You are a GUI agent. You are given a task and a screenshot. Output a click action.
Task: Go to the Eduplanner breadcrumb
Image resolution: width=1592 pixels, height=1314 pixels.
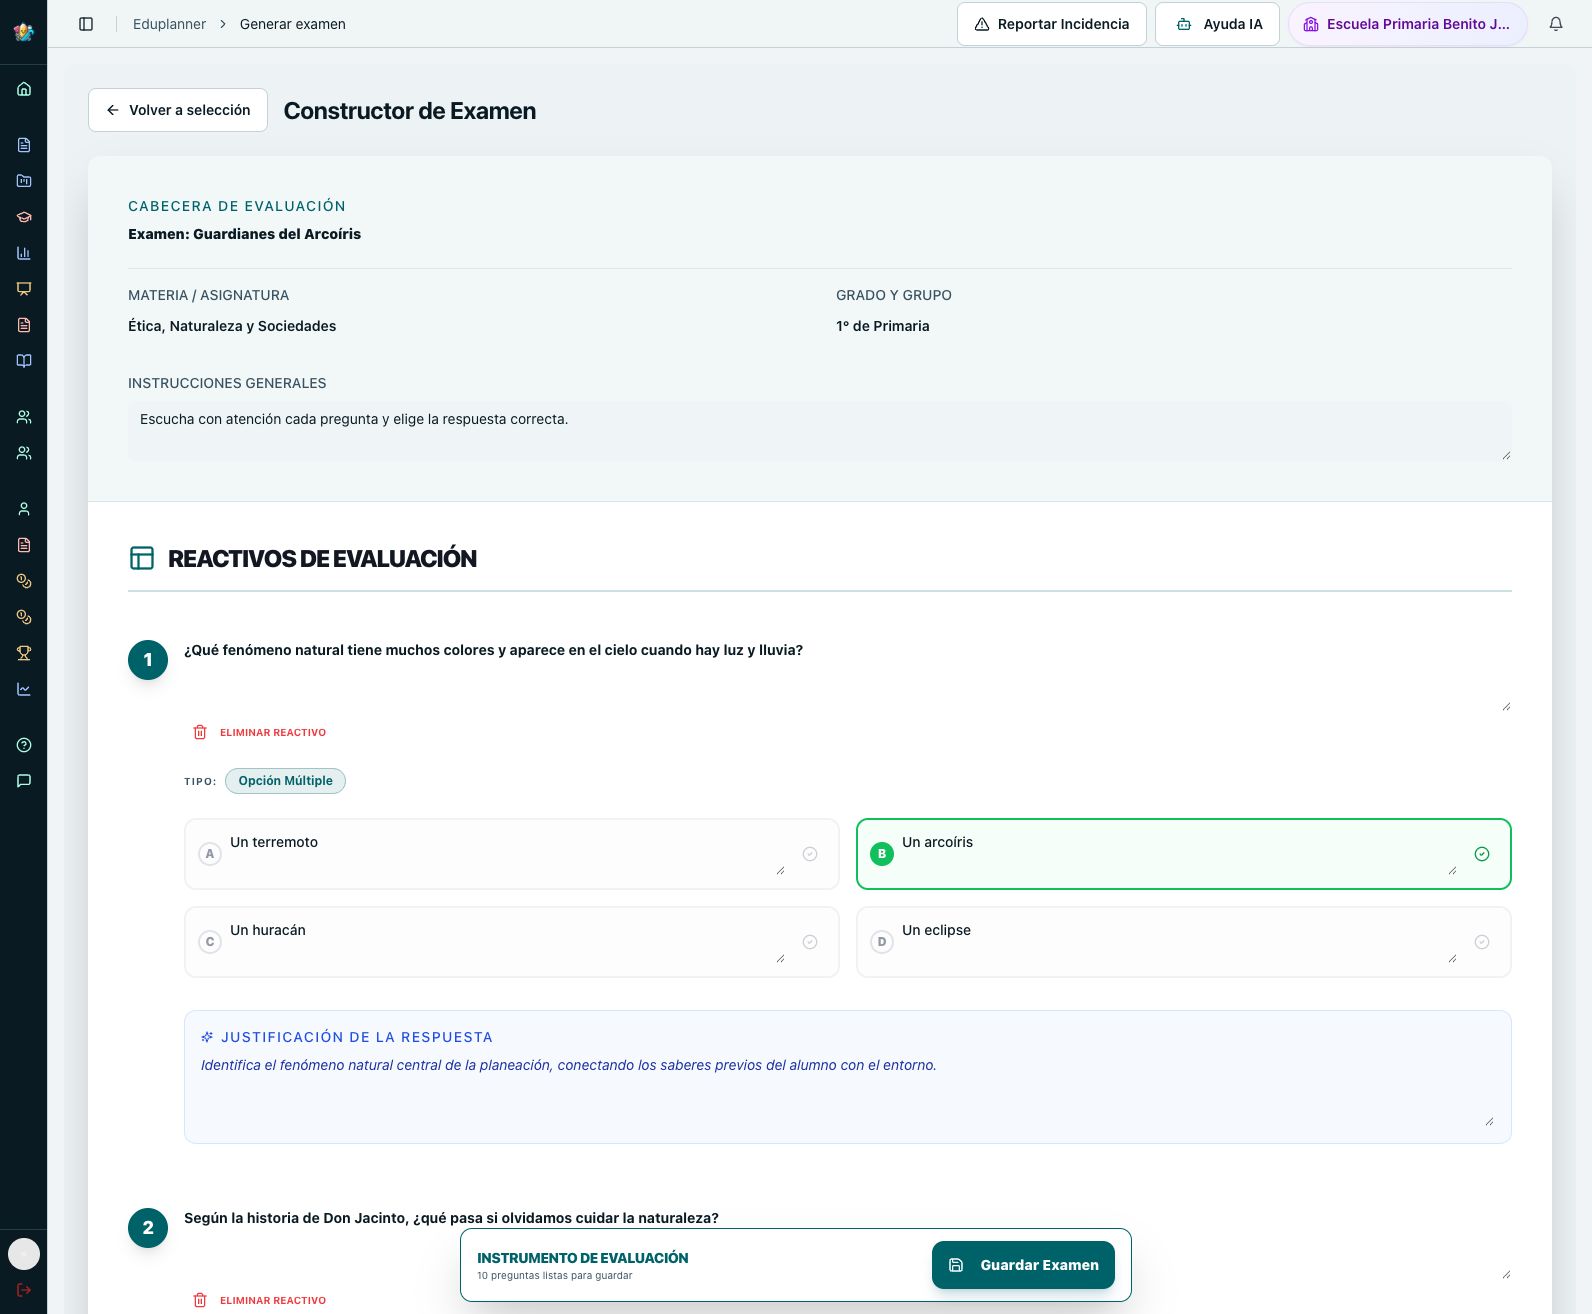pos(169,24)
